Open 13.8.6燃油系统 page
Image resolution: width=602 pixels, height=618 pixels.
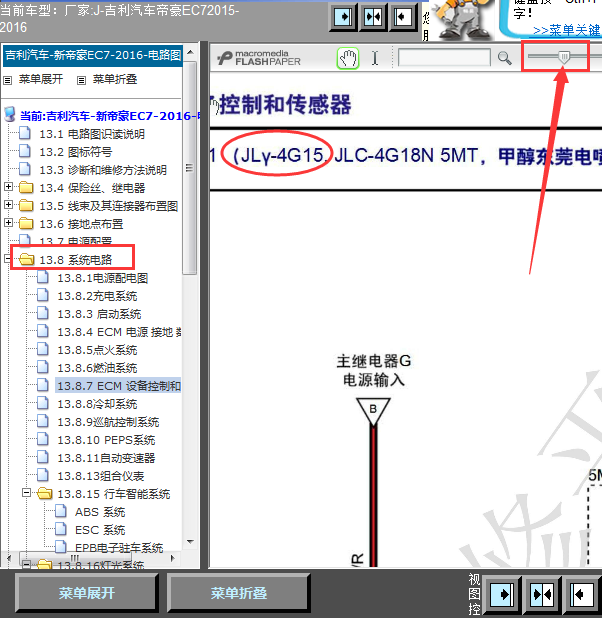[97, 369]
